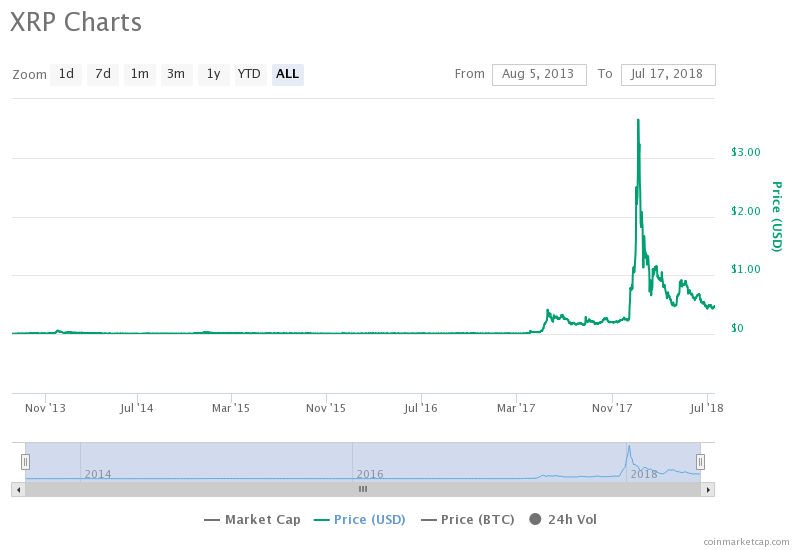This screenshot has width=800, height=550.
Task: Click the Nov '13 axis label
Action: coord(45,408)
